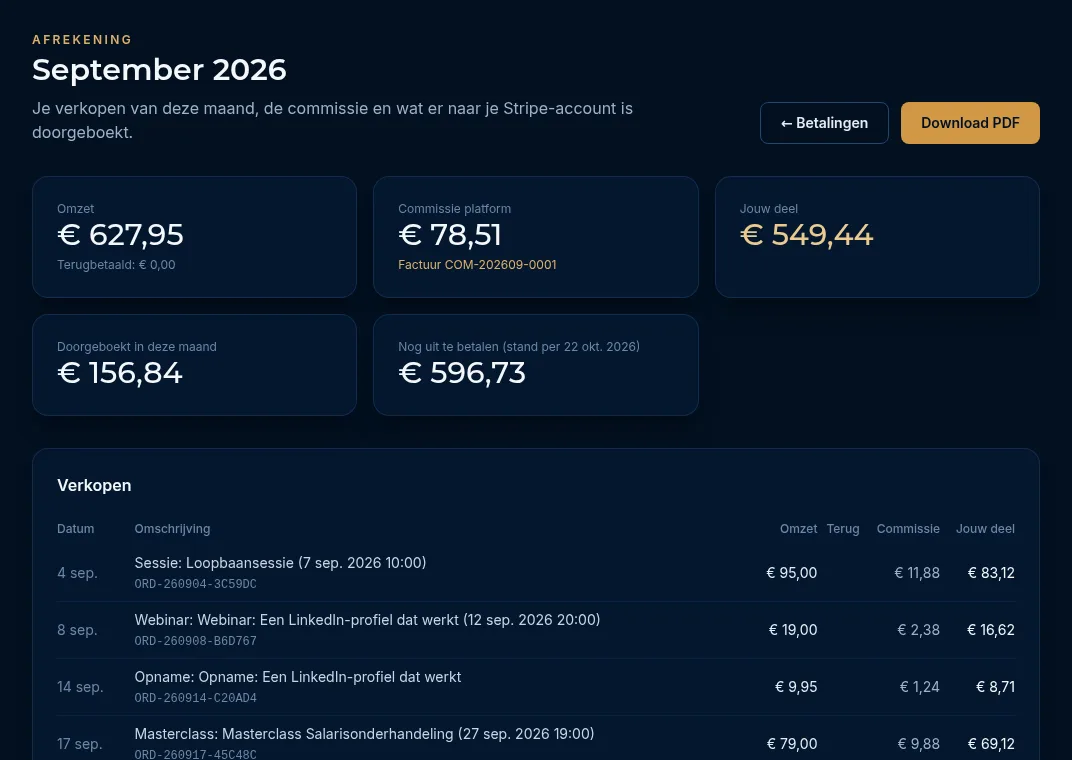
Task: Download the statement as PDF
Action: [x=969, y=123]
